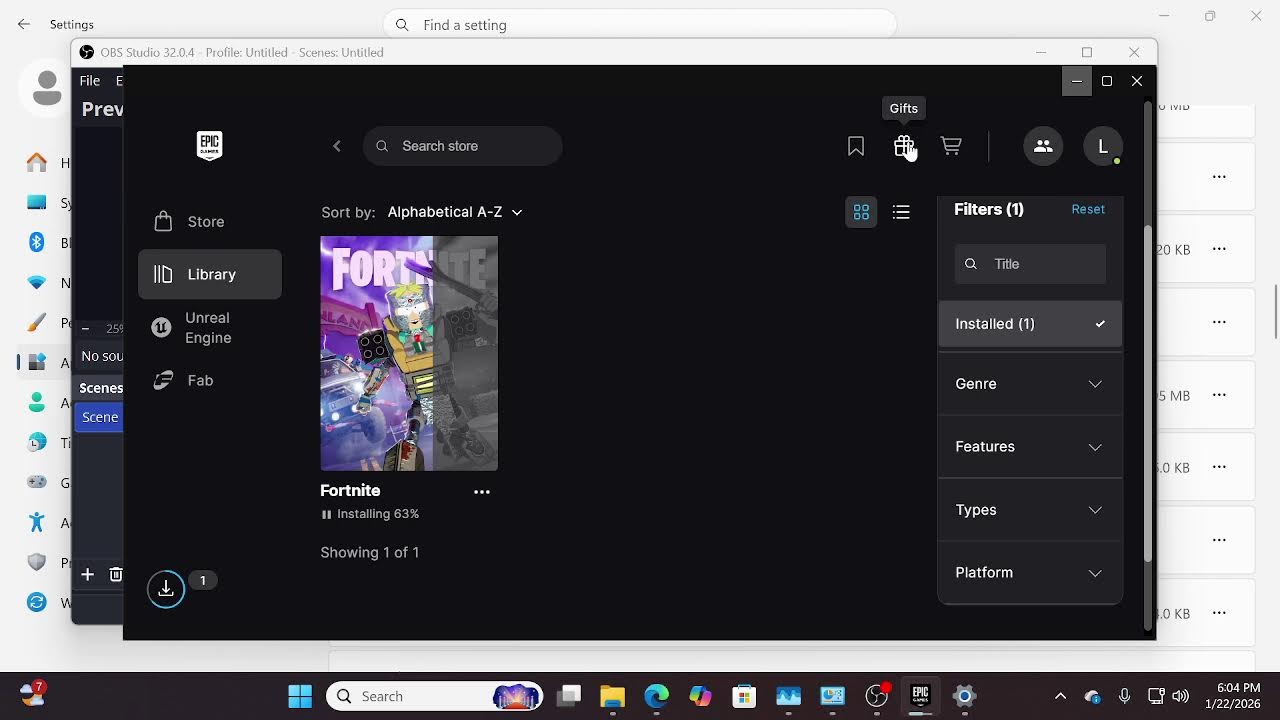
Task: Open the volume control in system tray
Action: (1181, 696)
